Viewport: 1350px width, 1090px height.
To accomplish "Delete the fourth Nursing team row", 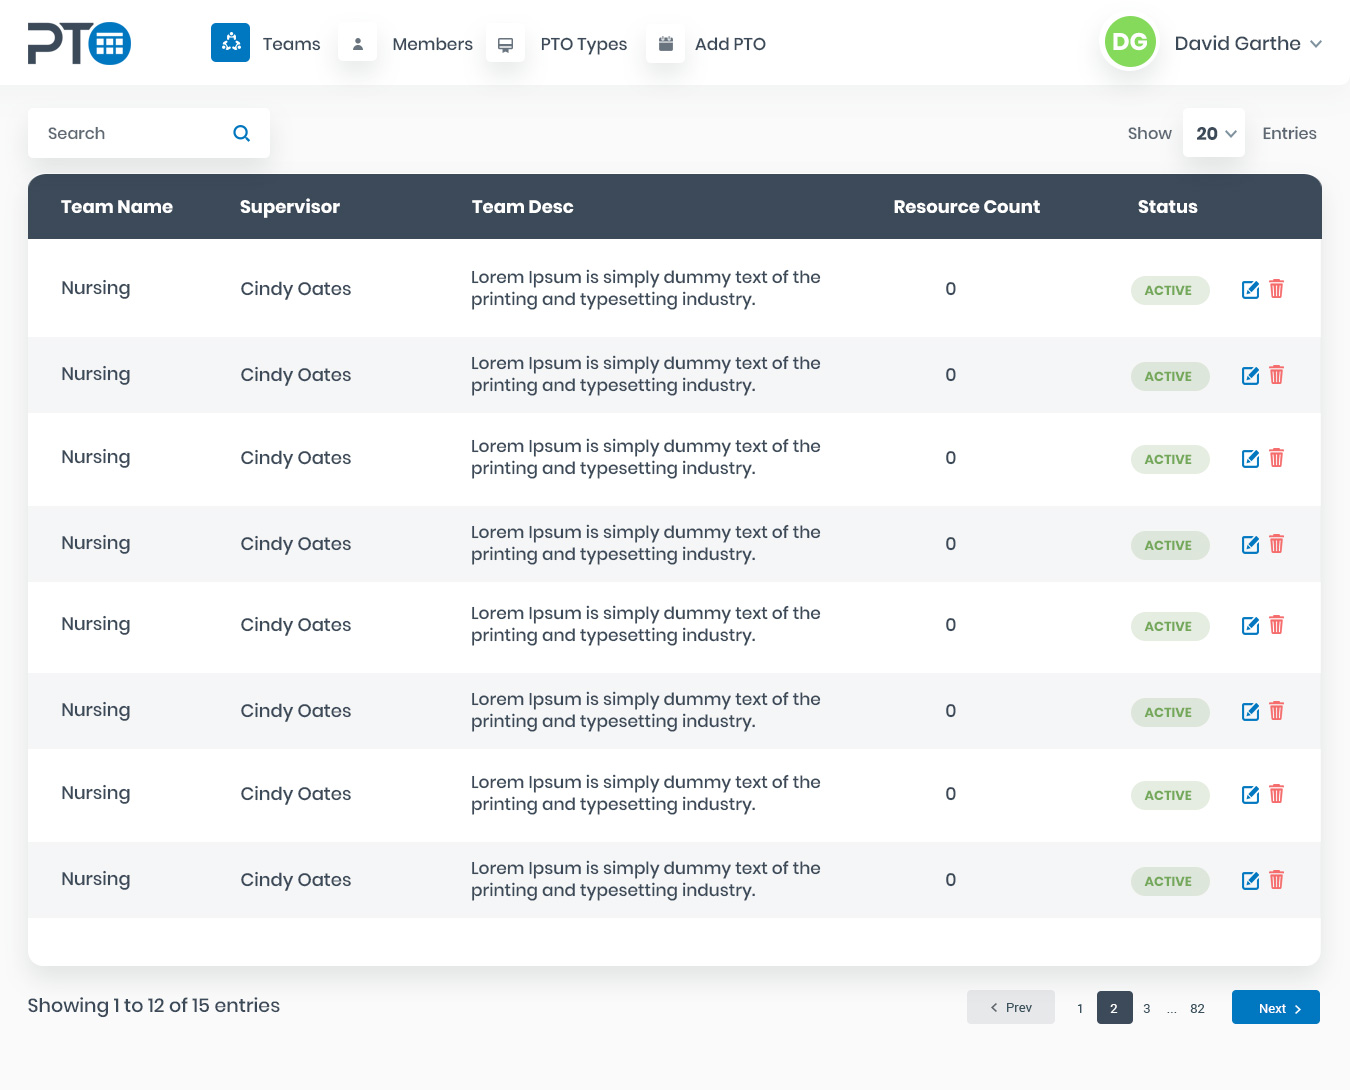I will click(x=1277, y=544).
